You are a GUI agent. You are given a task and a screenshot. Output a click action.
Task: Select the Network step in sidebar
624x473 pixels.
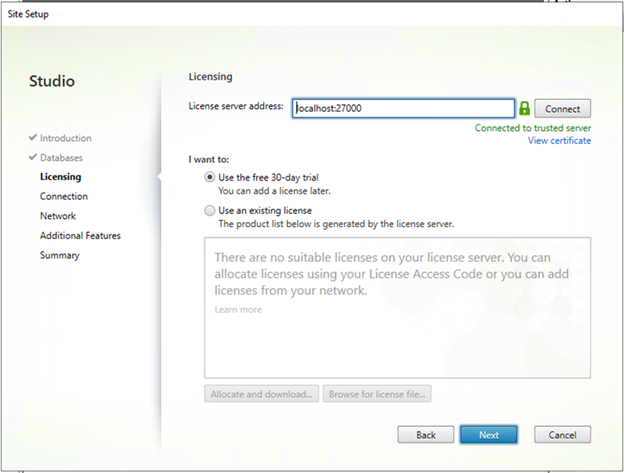coord(58,216)
